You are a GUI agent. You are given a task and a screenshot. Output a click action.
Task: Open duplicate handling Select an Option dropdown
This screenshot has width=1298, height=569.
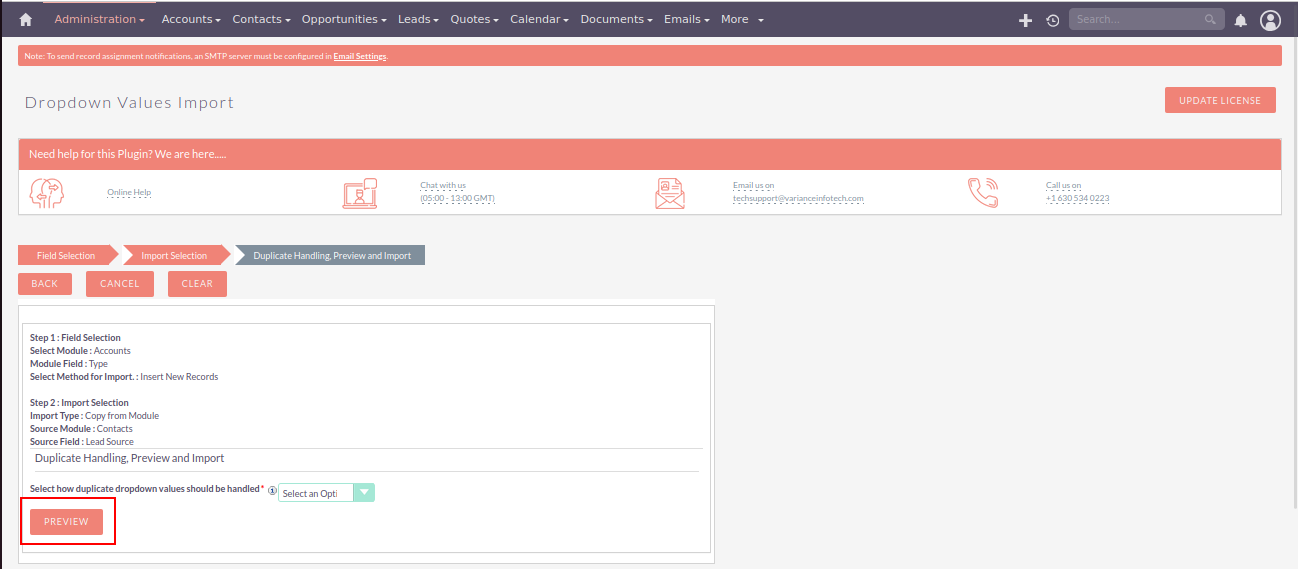(326, 492)
